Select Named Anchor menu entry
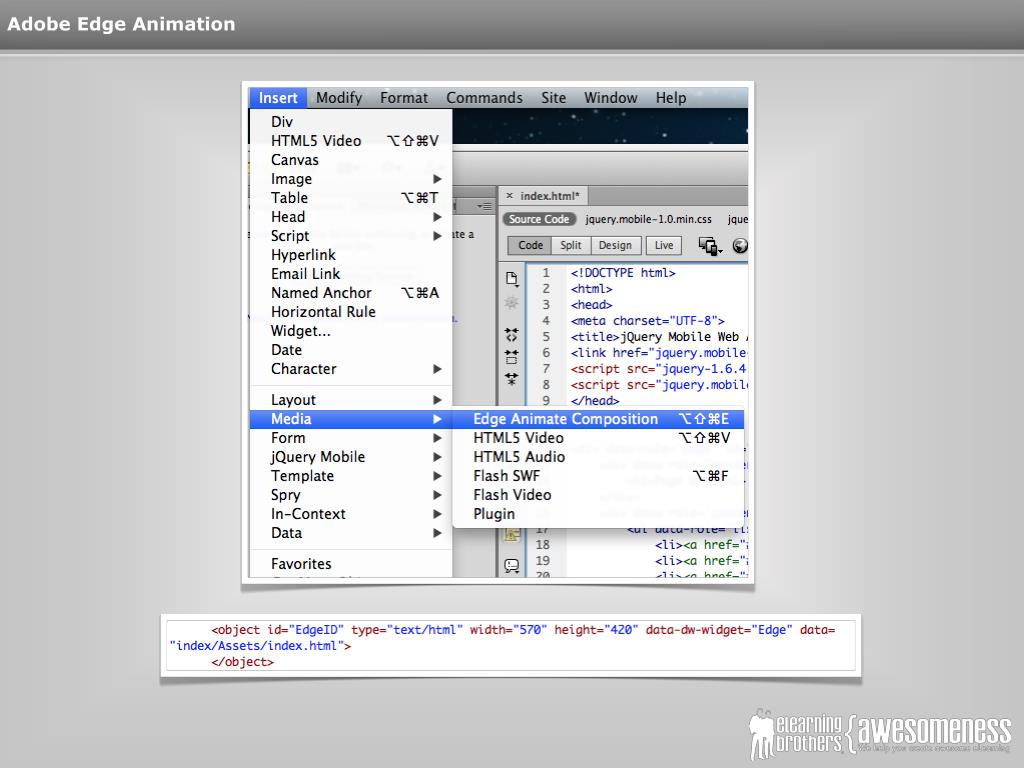 [351, 293]
